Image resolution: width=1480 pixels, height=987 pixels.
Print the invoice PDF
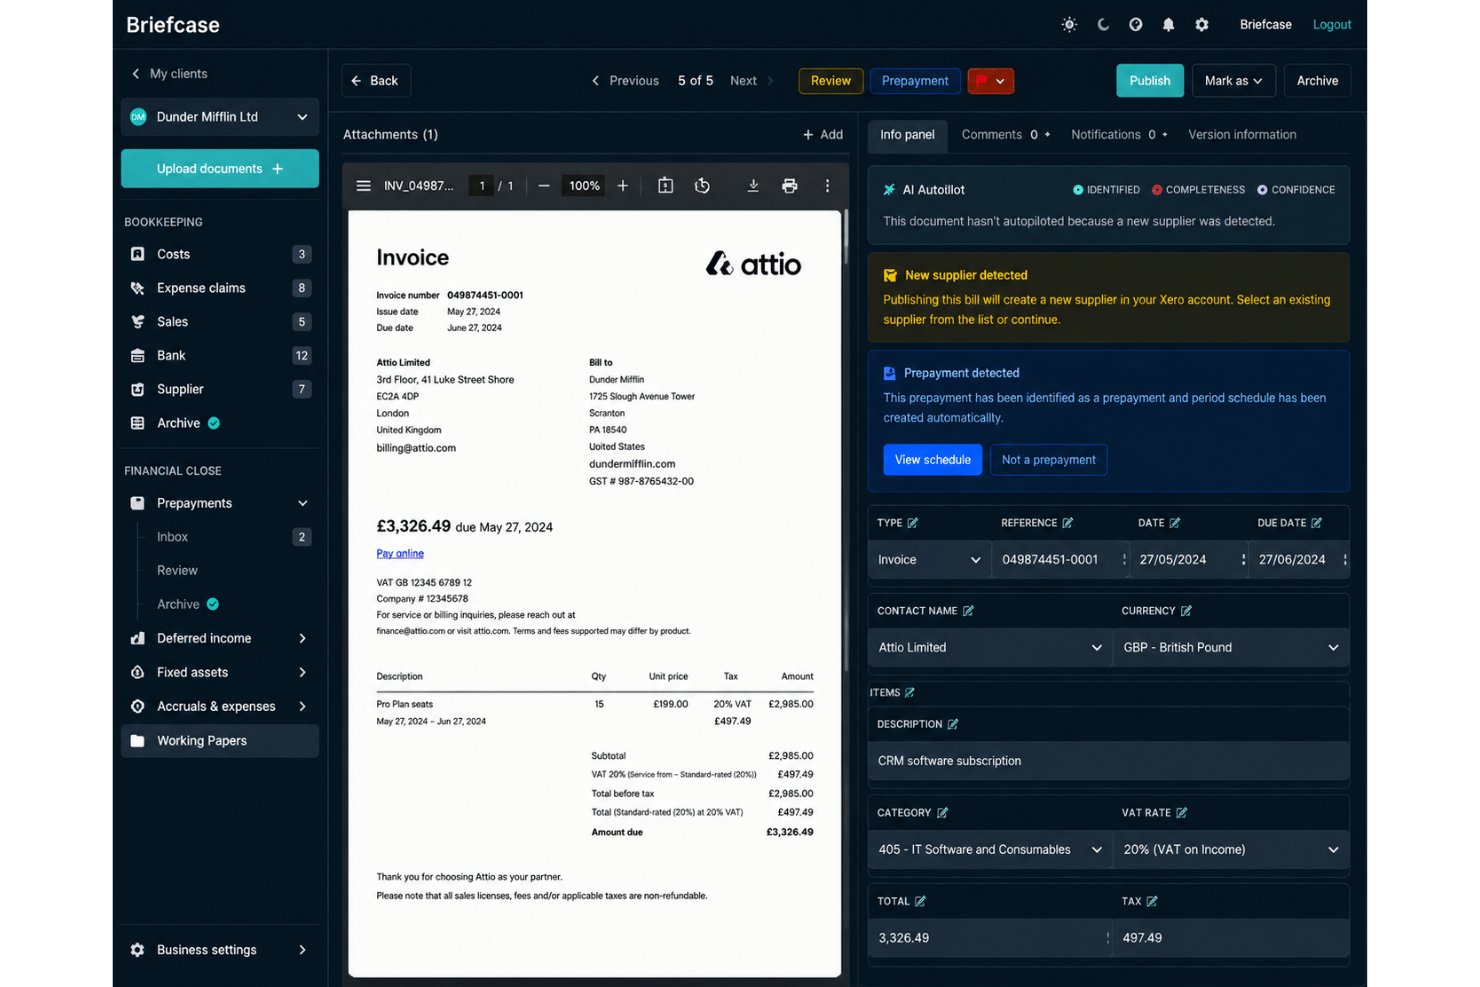tap(790, 186)
